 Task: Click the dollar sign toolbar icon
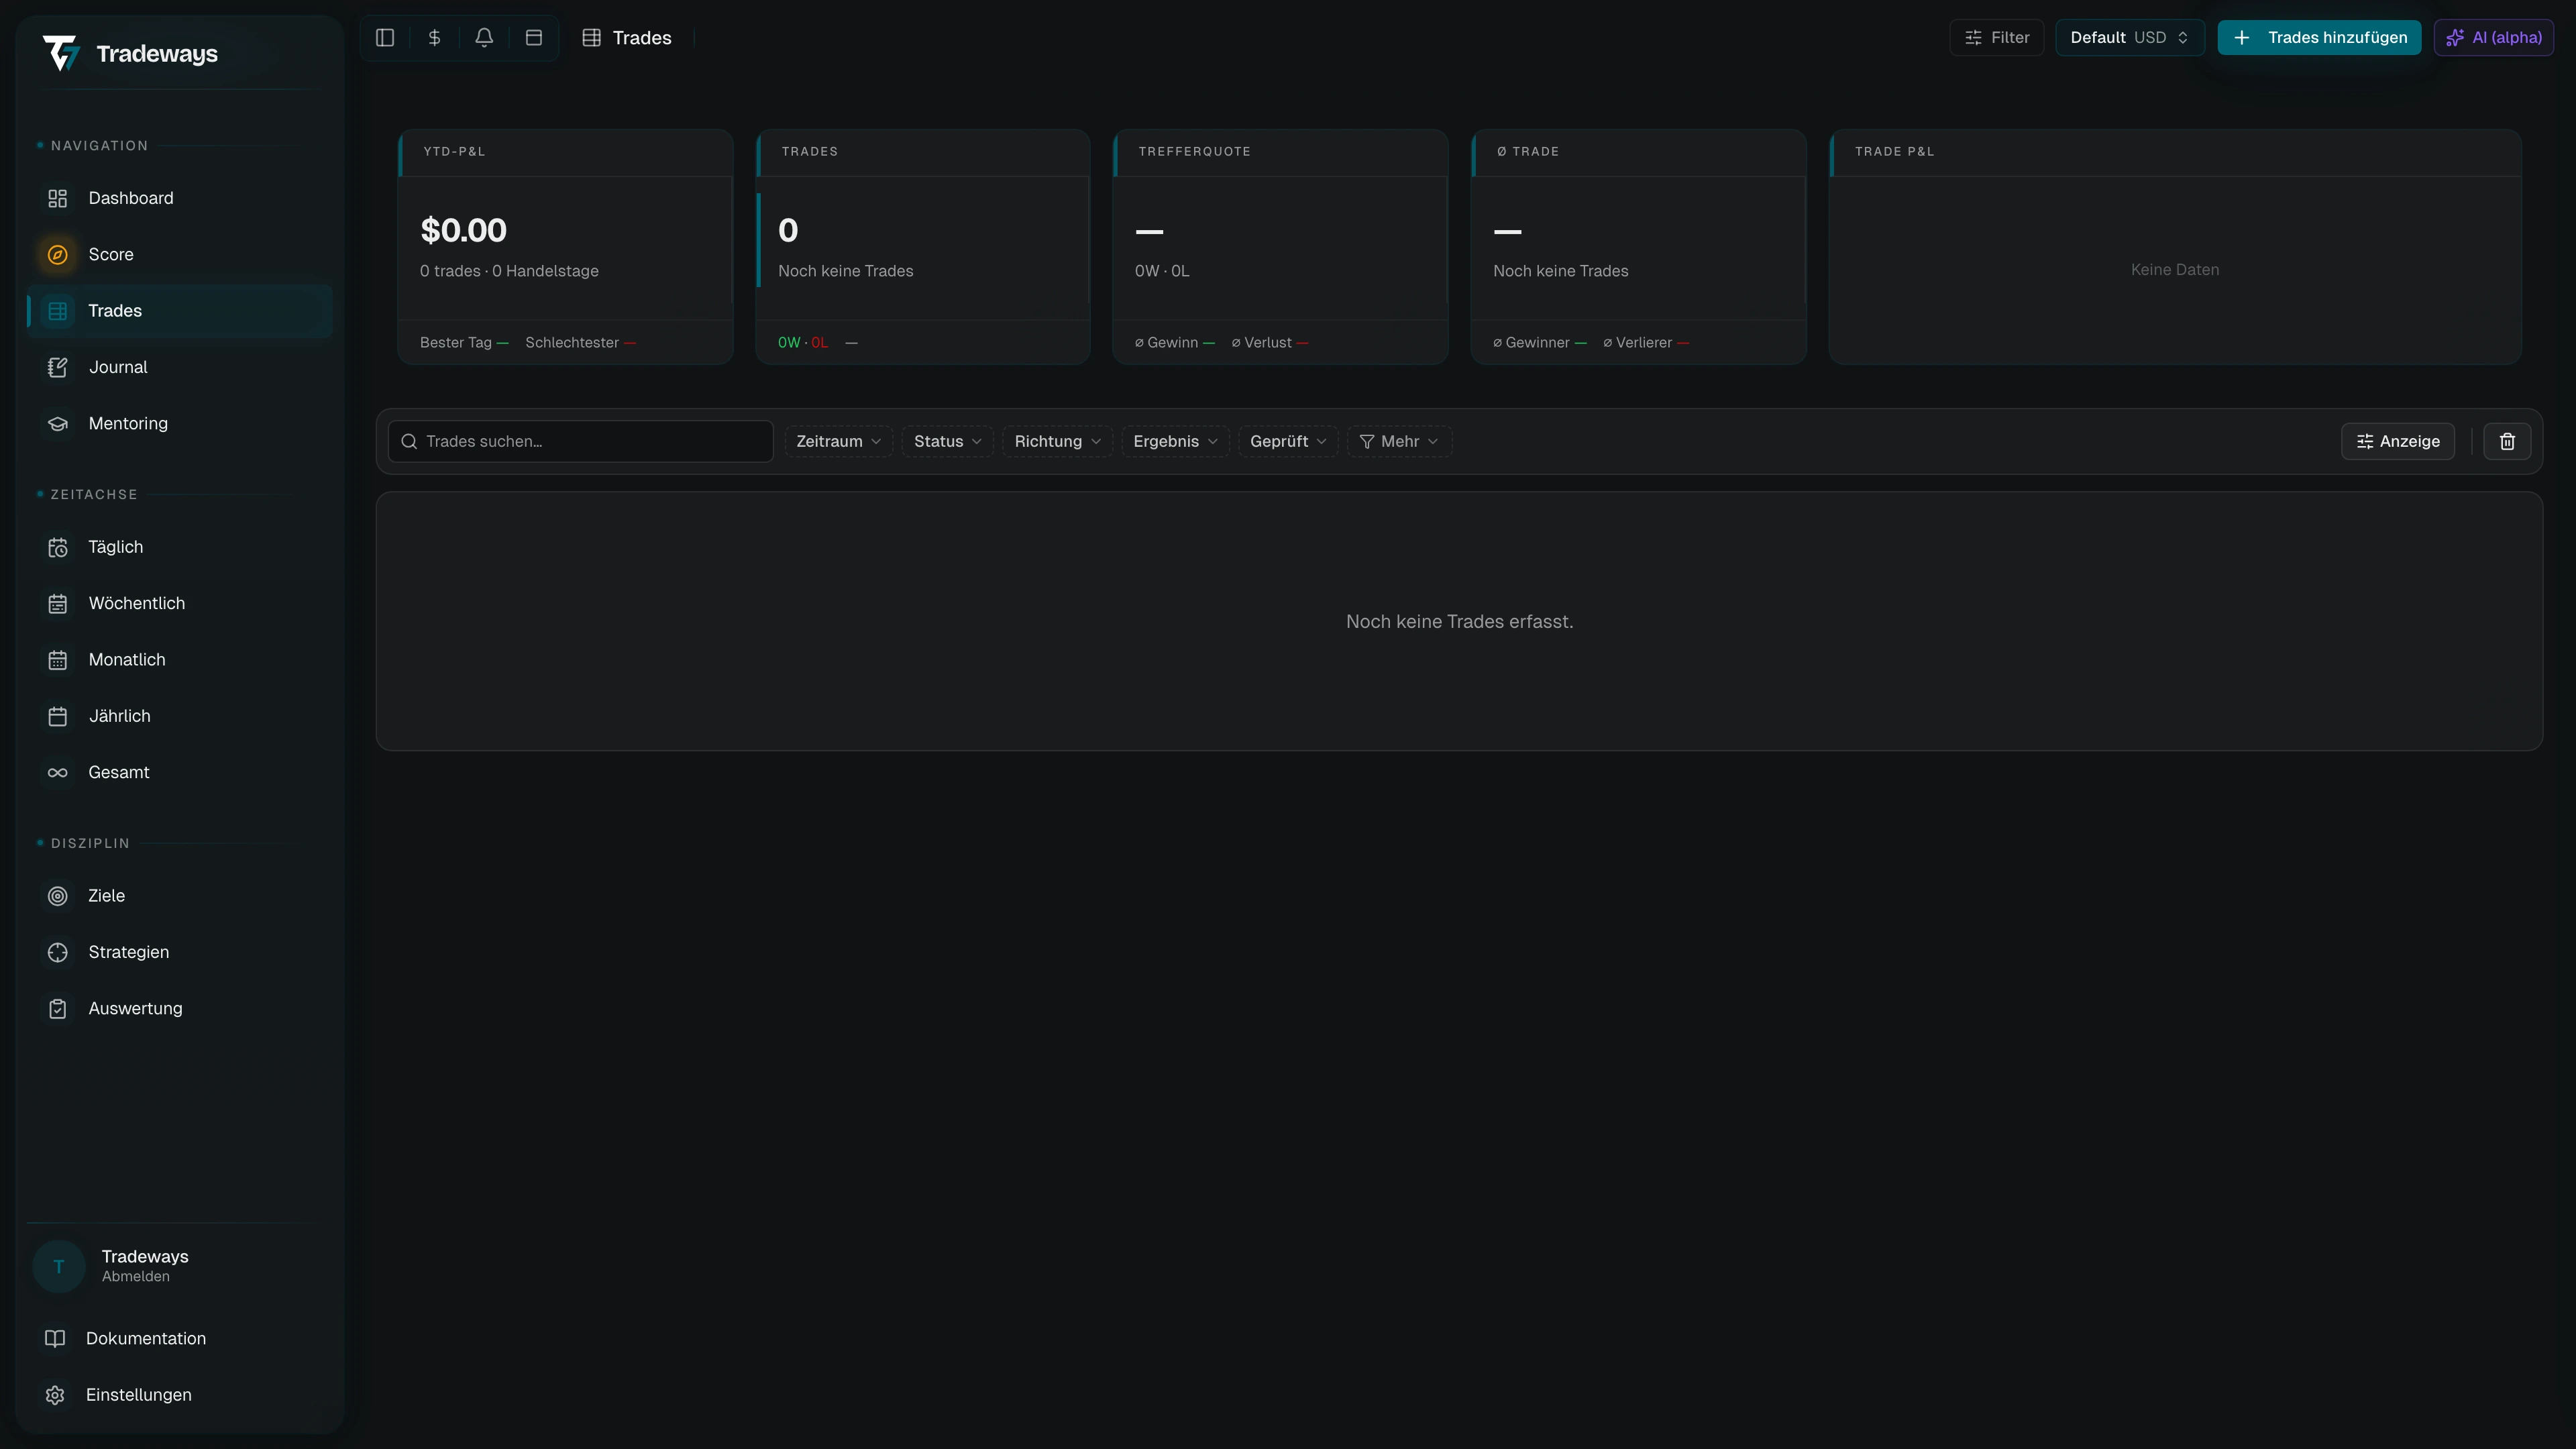point(434,38)
